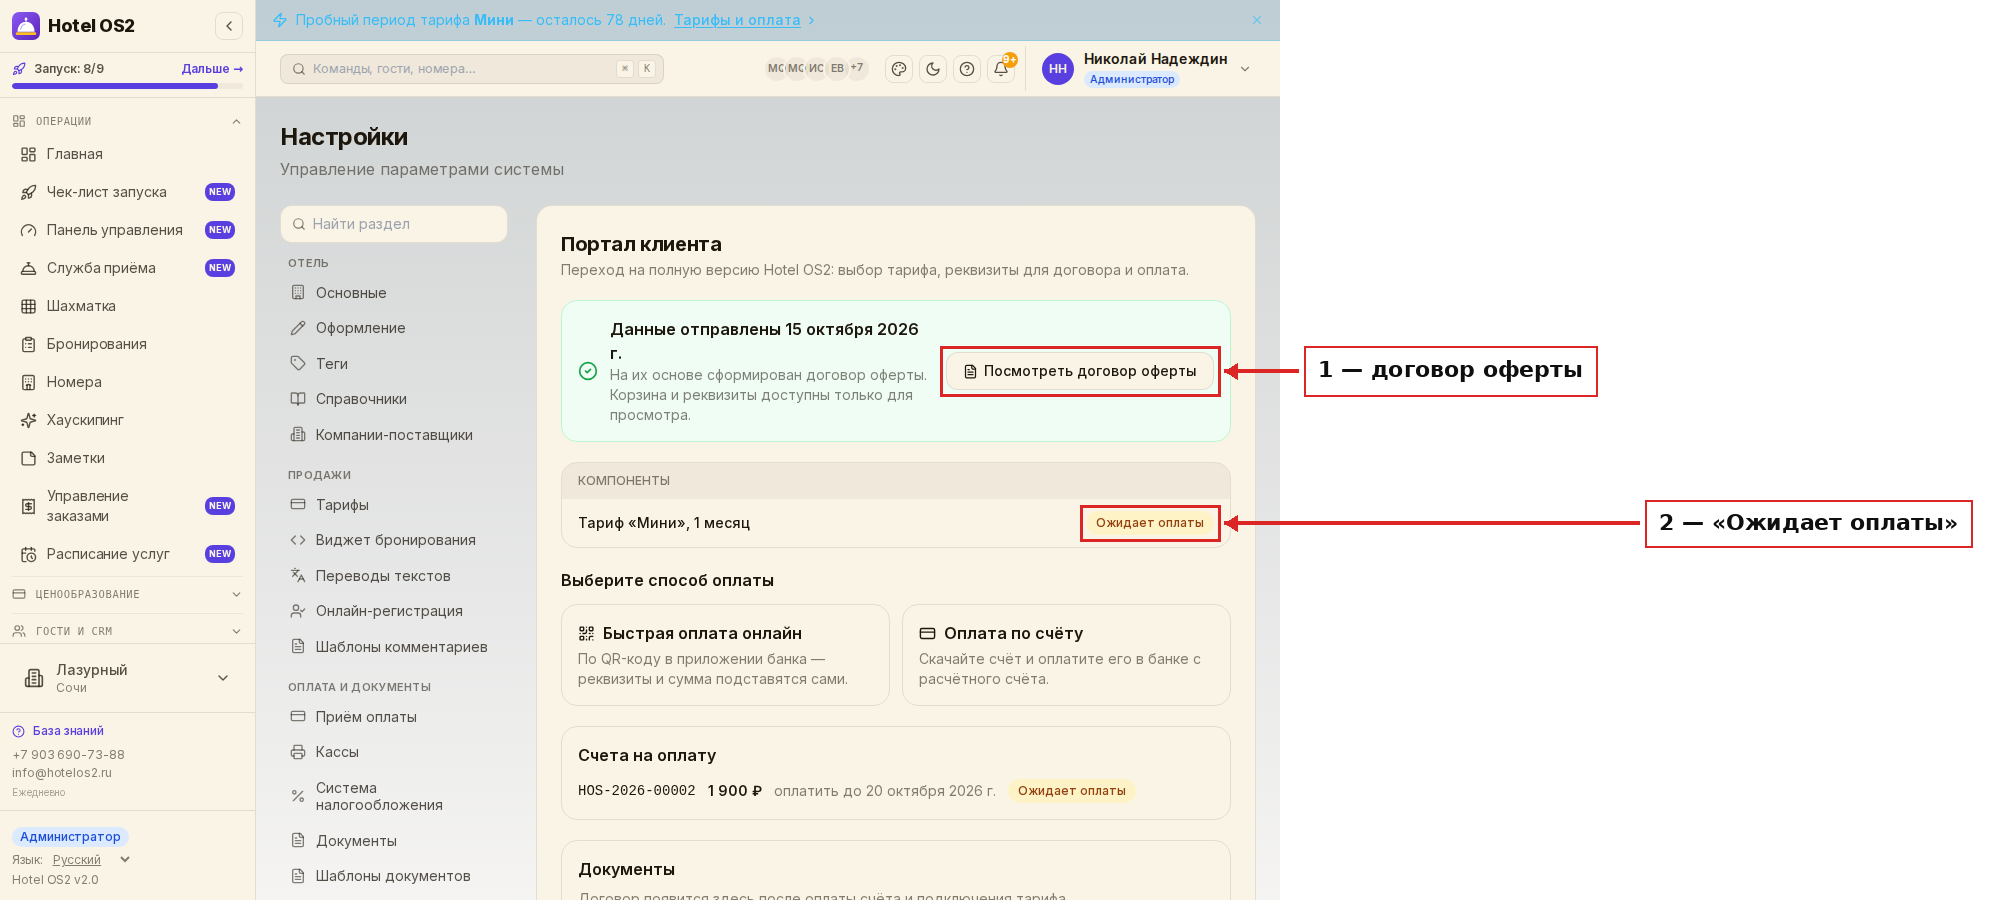
Task: Focus the Найти раздел search field
Action: pyautogui.click(x=394, y=224)
